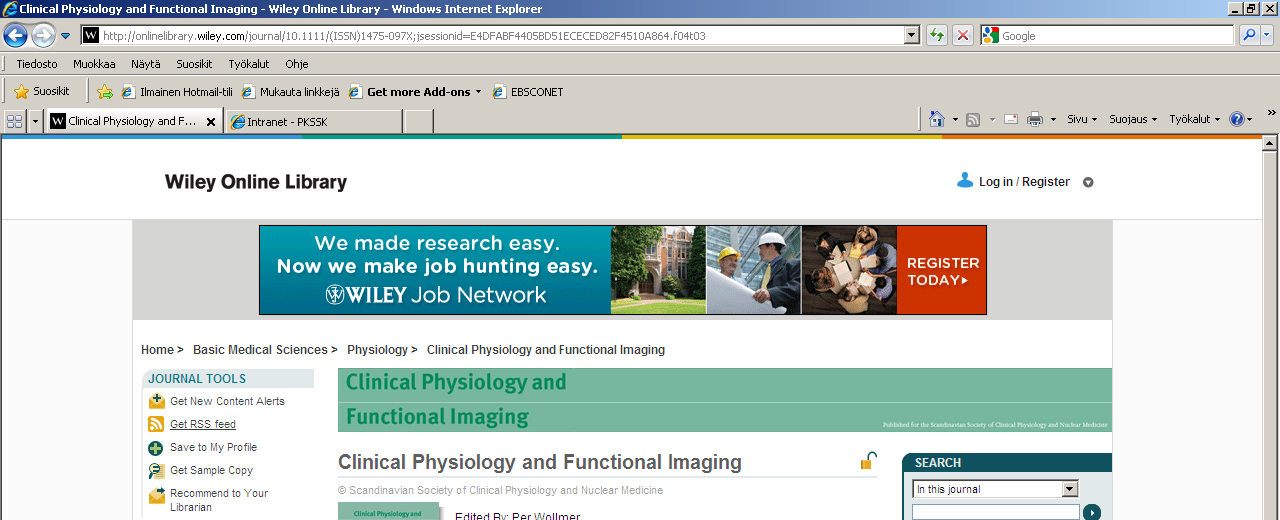Screen dimensions: 1280x520
Task: Open the EBSCONET favorite link
Action: (528, 91)
